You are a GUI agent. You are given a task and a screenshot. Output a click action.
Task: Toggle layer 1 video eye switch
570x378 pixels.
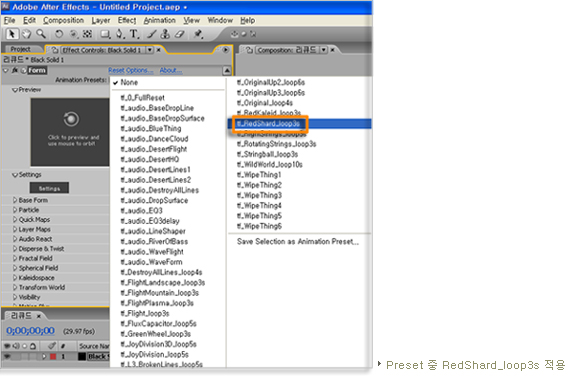(x=7, y=356)
